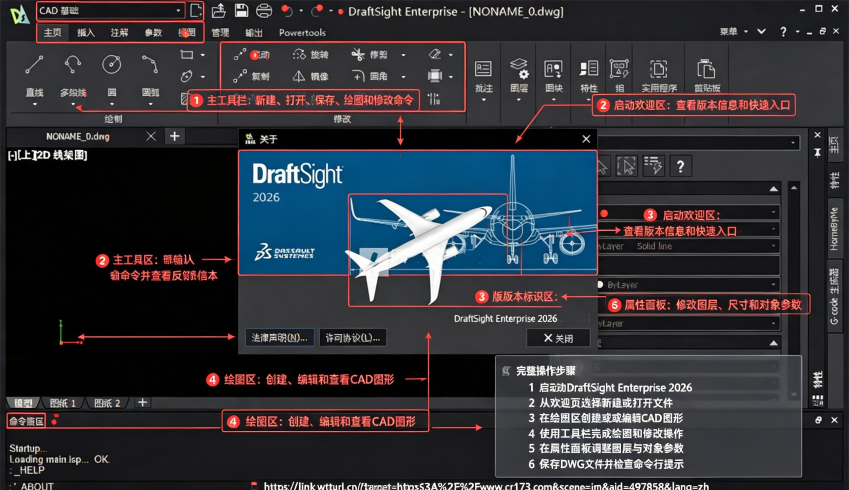Screen dimensions: 849x490
Task: Click the Properties palette scrollbar up arrow
Action: click(794, 188)
